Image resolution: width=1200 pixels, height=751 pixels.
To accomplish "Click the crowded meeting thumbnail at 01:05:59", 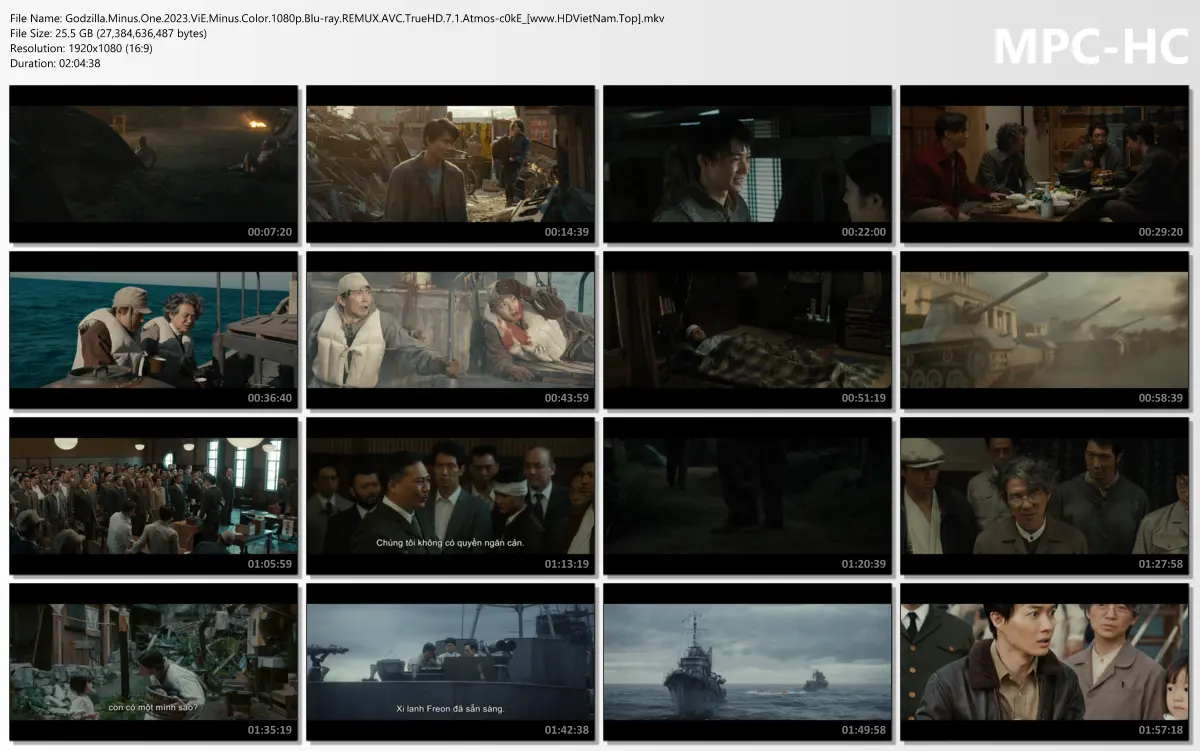I will pos(155,497).
